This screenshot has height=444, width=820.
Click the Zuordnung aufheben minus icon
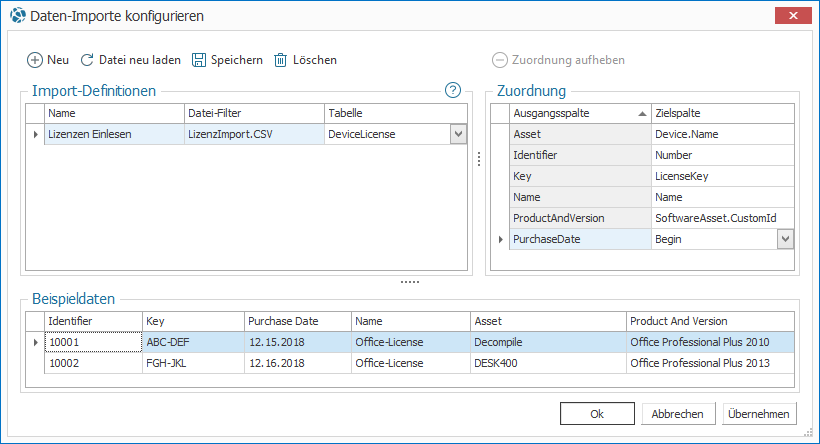tap(500, 60)
